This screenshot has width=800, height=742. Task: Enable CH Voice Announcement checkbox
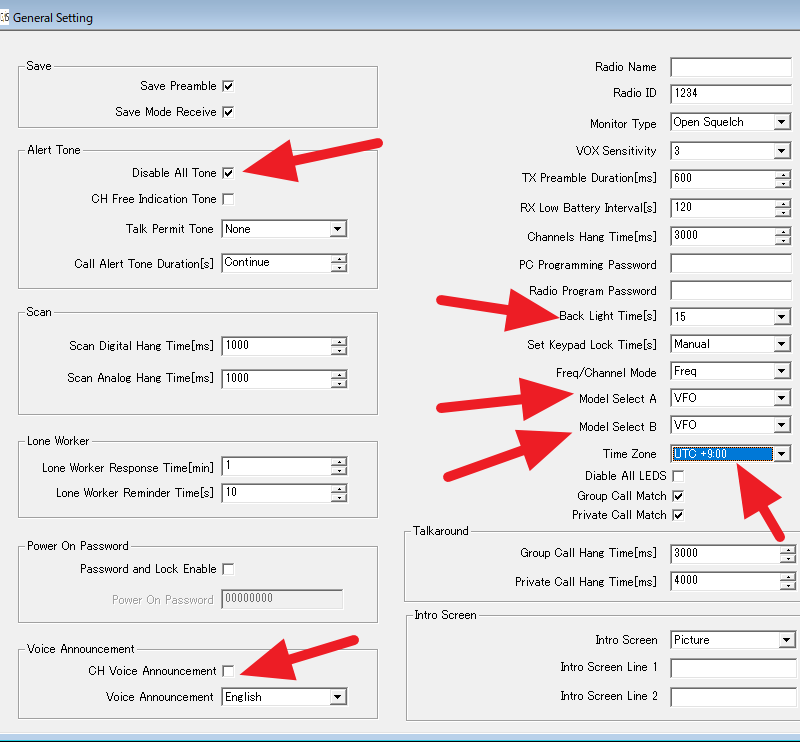click(228, 671)
